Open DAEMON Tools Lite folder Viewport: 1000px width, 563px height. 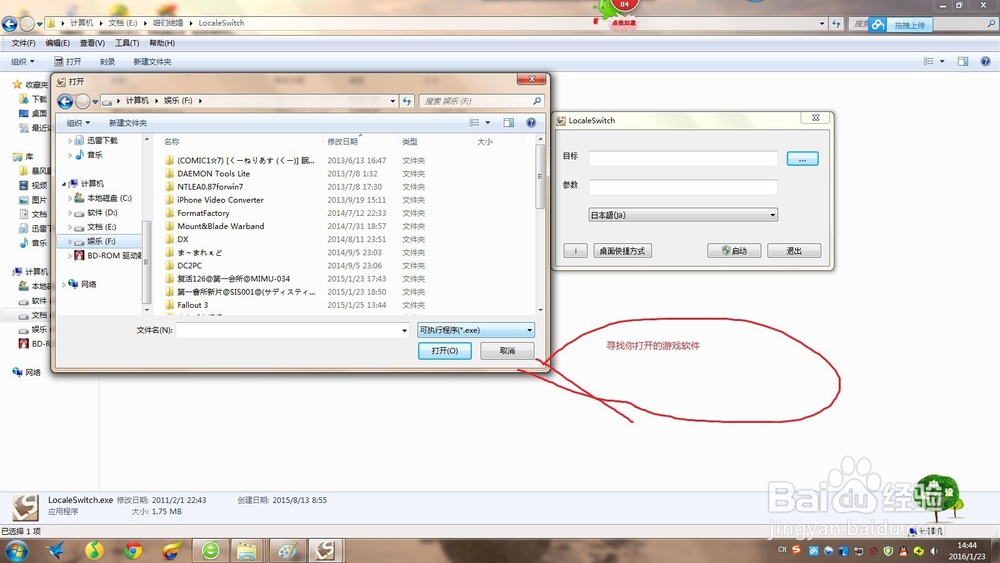(x=214, y=173)
